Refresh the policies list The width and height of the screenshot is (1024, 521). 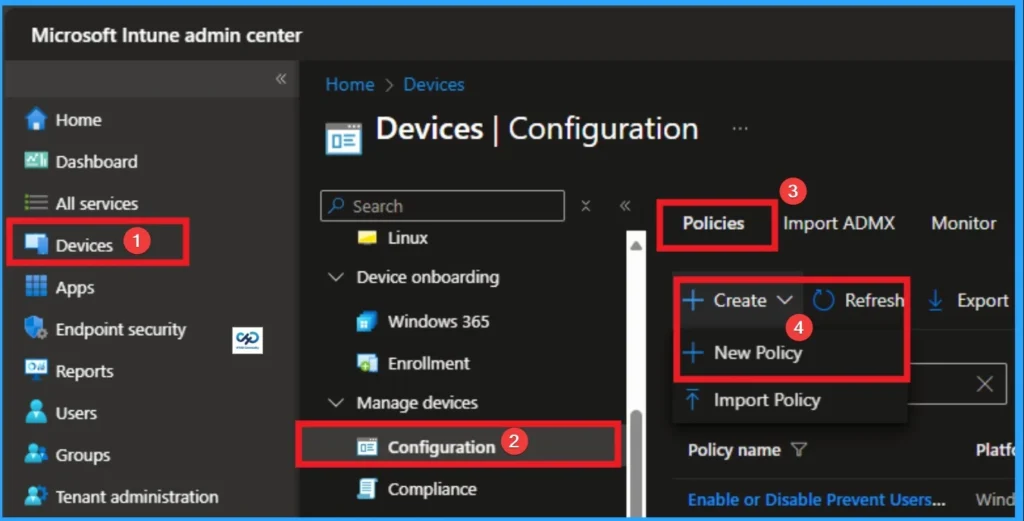pos(858,300)
